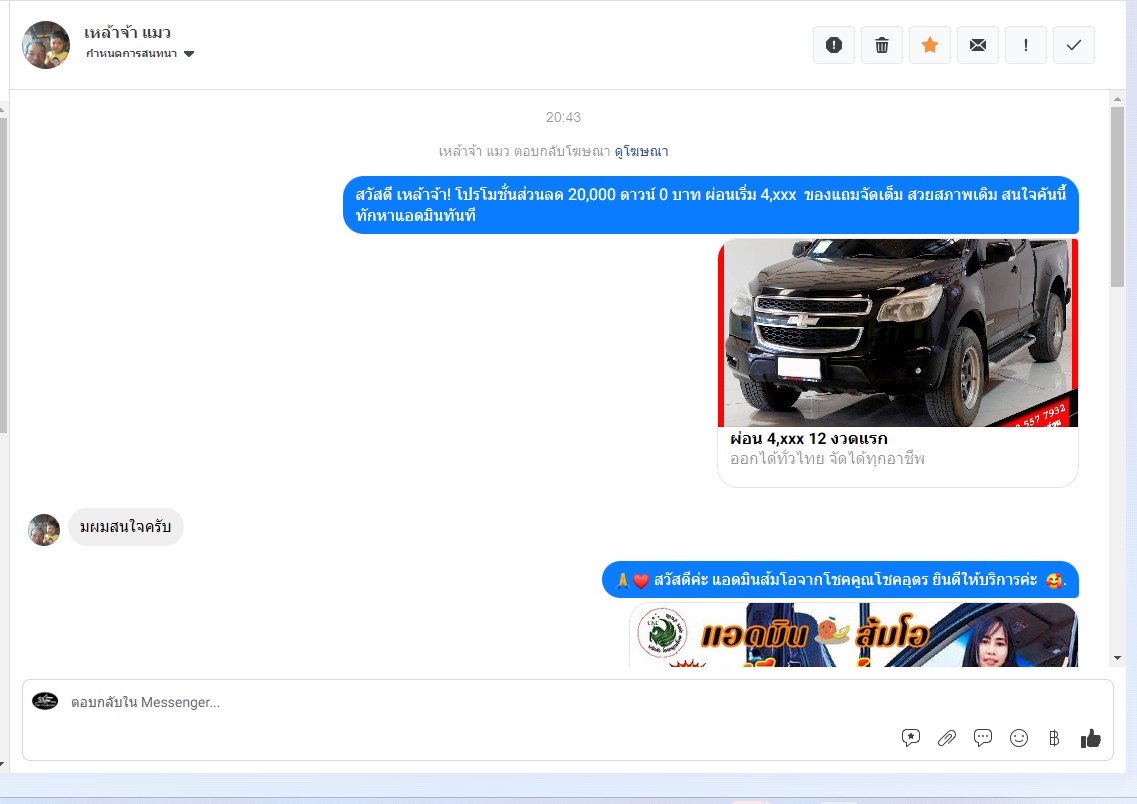The width and height of the screenshot is (1137, 804).
Task: Click the conversation scrollbar thumb
Action: click(x=1117, y=197)
